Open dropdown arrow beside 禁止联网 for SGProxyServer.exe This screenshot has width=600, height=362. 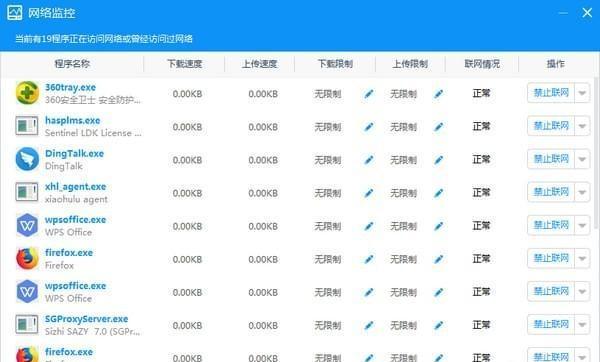pyautogui.click(x=582, y=324)
